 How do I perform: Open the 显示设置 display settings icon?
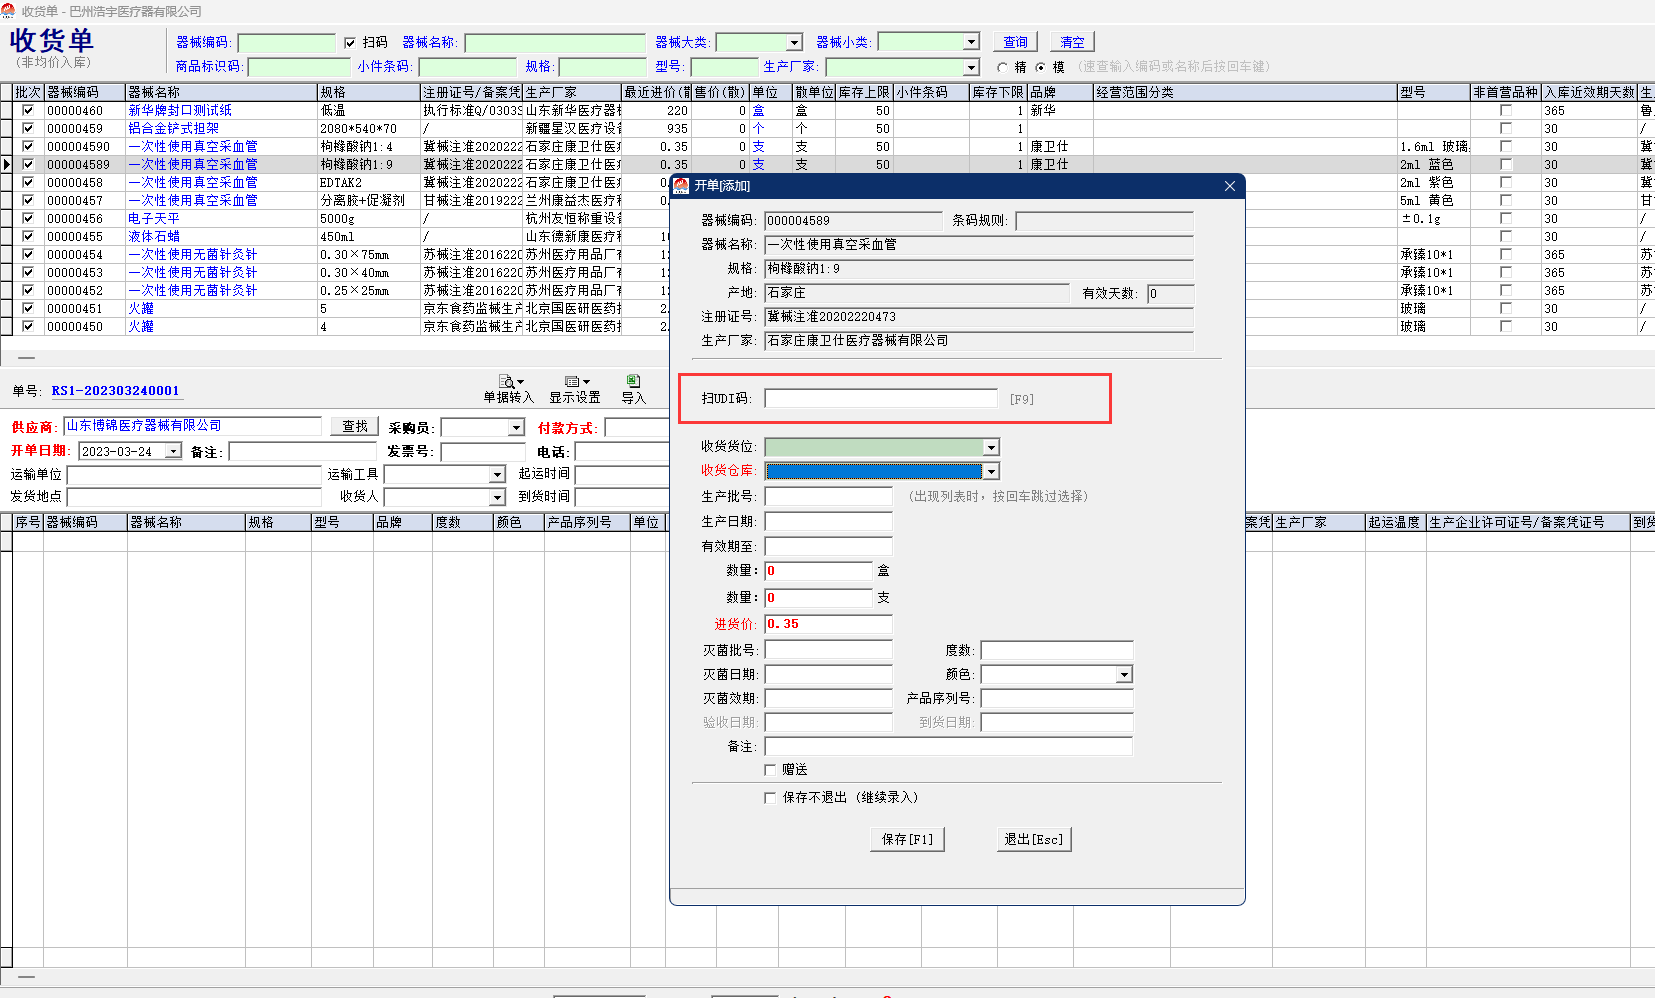pyautogui.click(x=574, y=382)
